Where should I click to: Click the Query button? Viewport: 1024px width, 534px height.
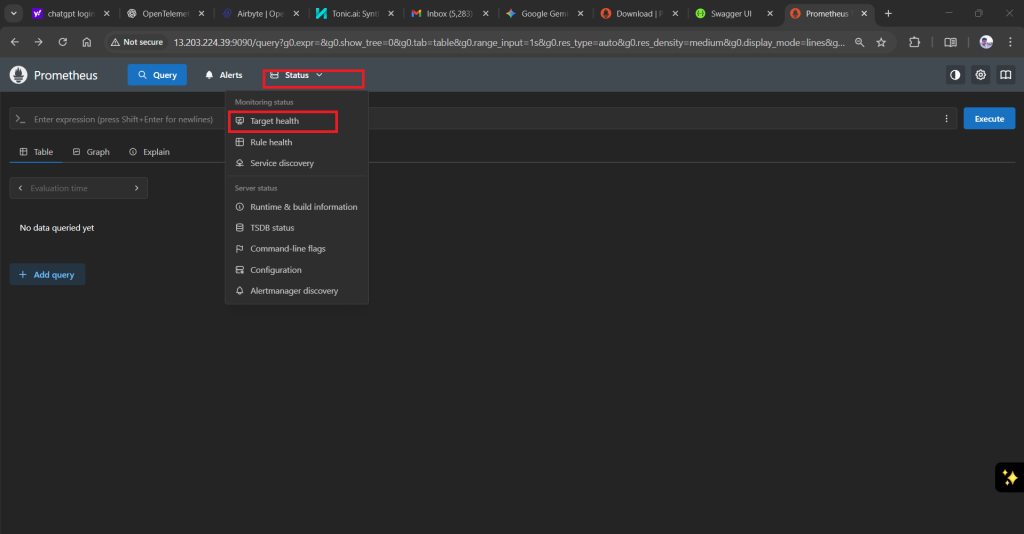click(157, 75)
